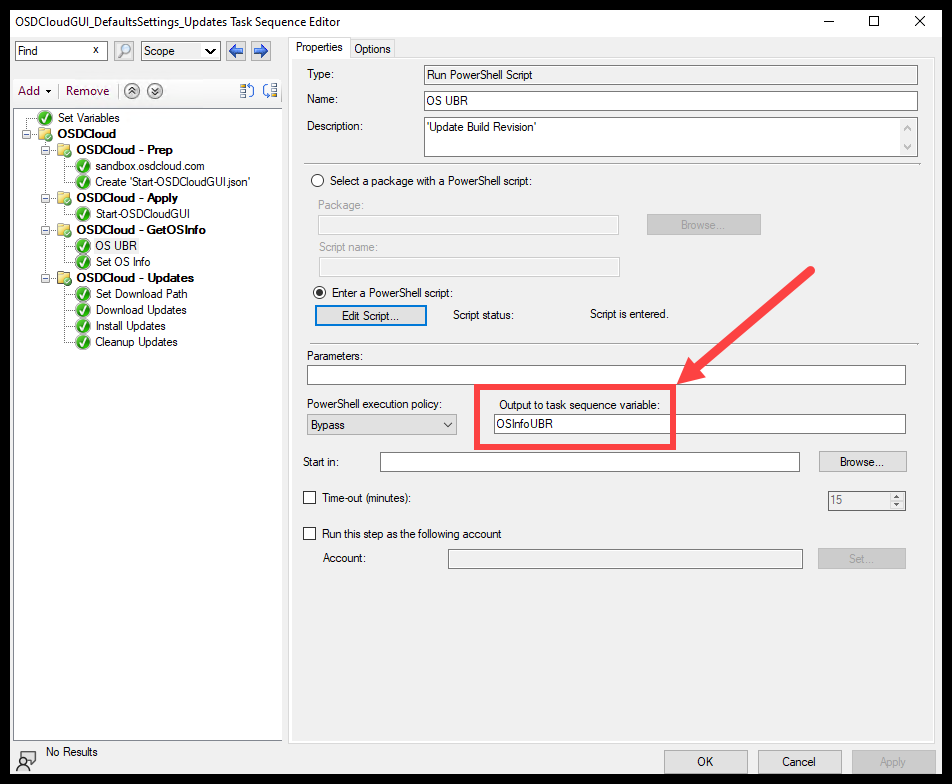Click the Move Up double-chevron icon
Screen dimensions: 952x784
click(x=132, y=91)
